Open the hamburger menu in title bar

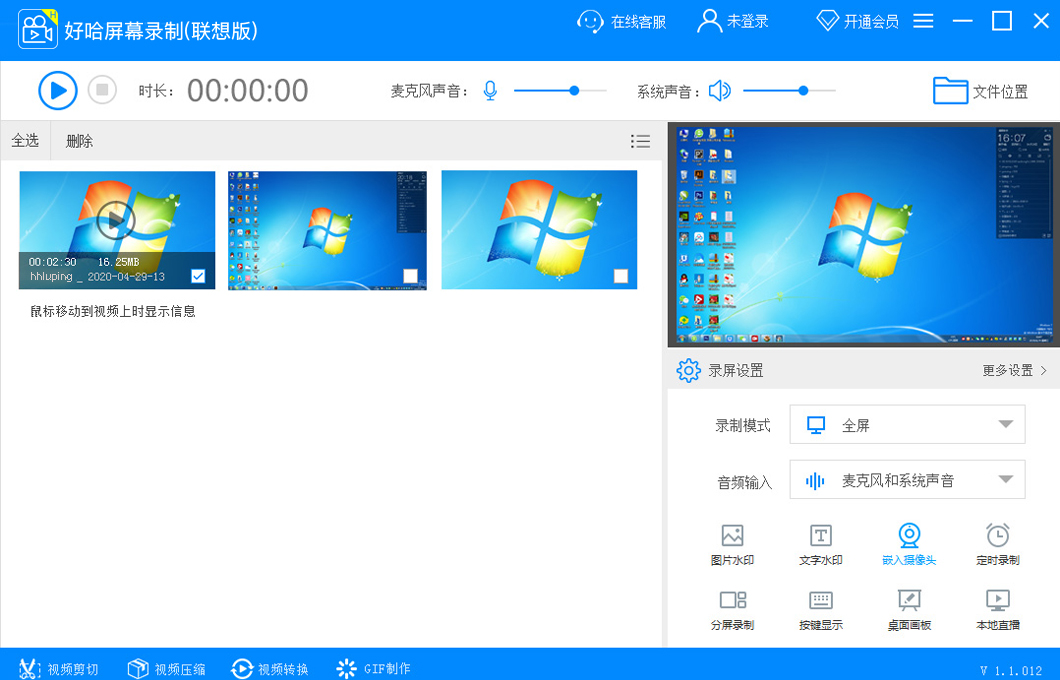[x=923, y=20]
